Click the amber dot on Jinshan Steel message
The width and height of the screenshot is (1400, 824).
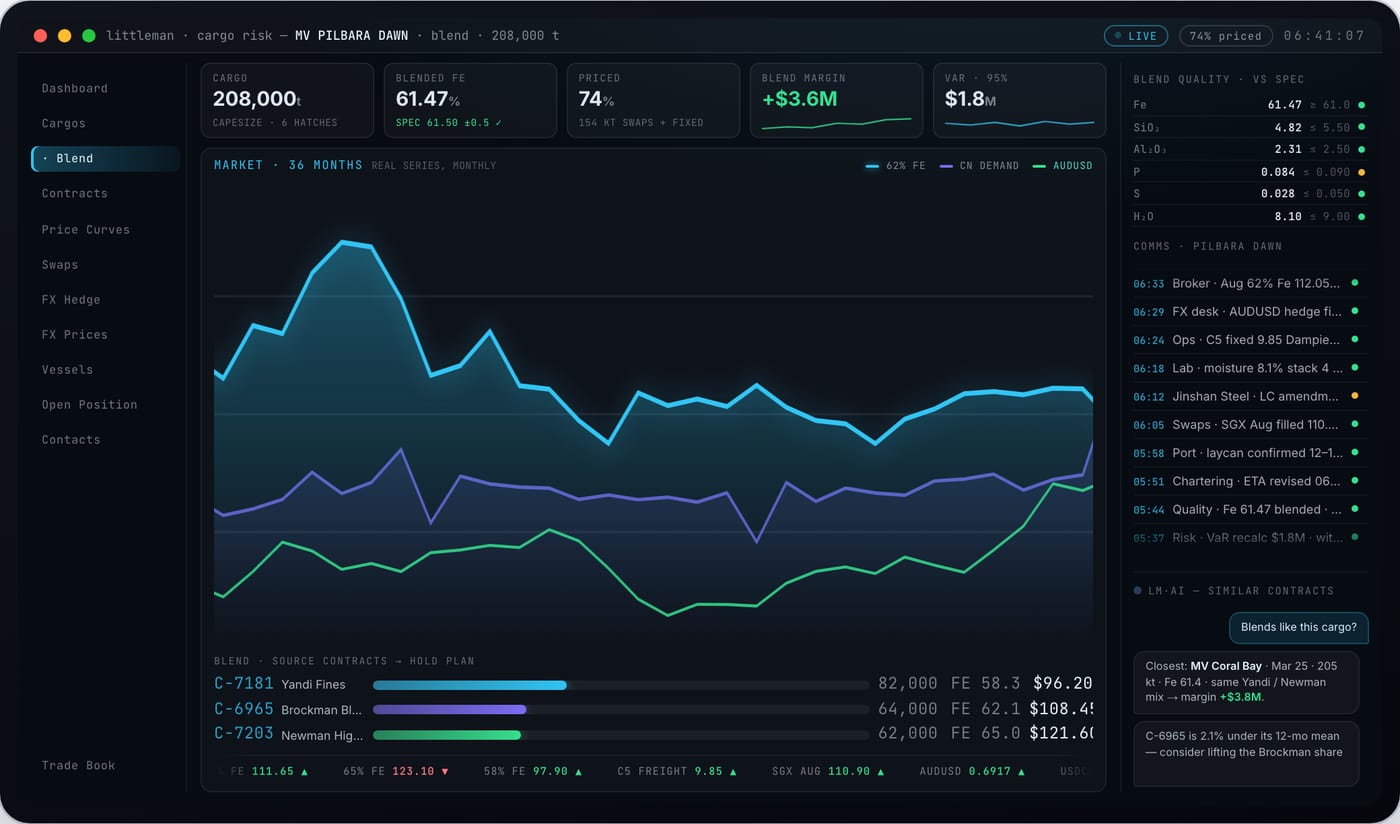click(x=1355, y=396)
